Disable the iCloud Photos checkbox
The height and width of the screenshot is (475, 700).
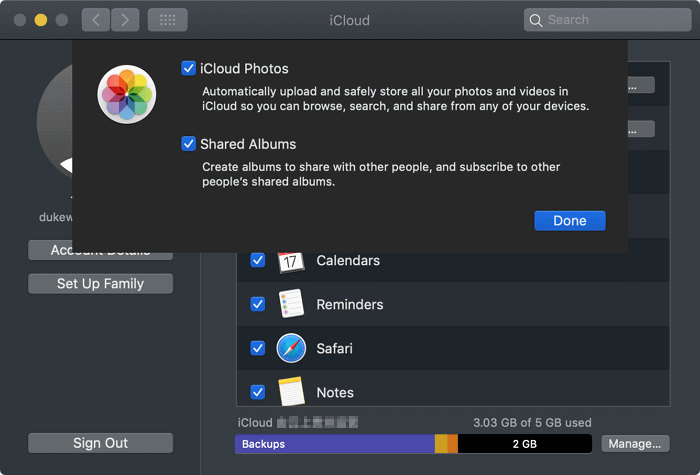[188, 69]
